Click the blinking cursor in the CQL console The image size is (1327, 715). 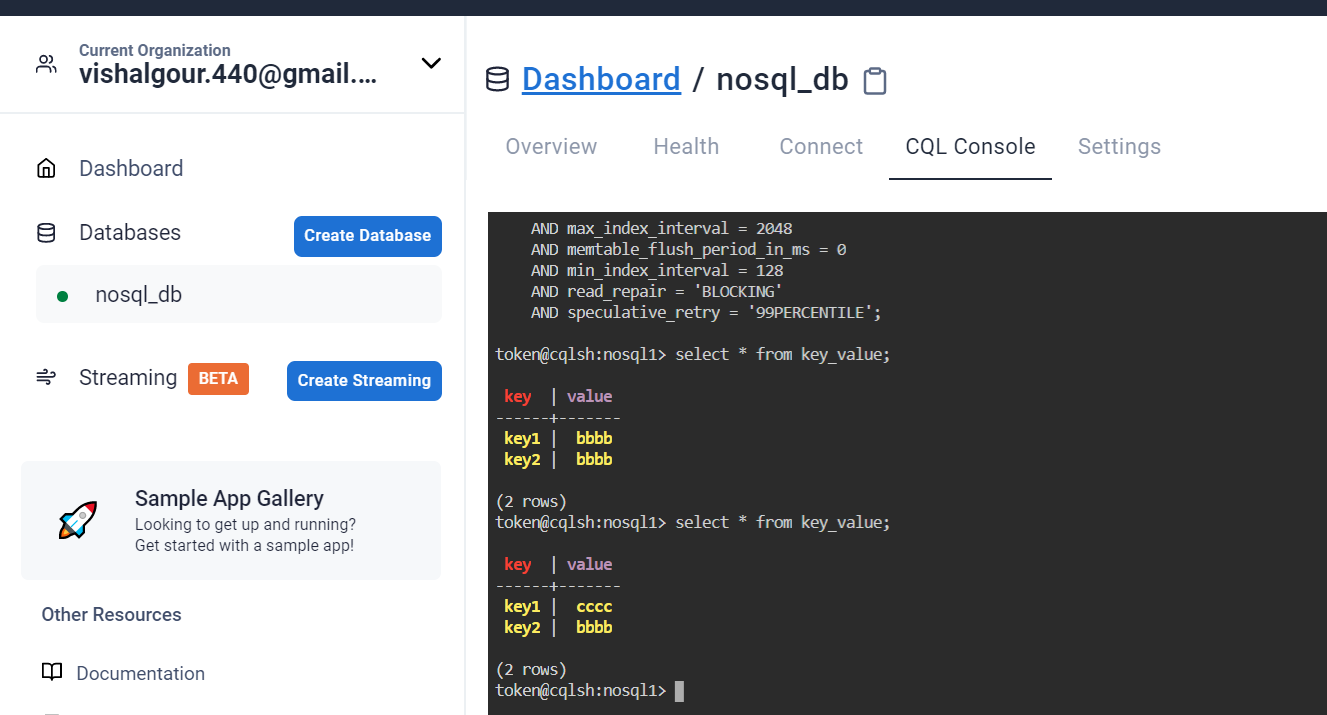point(679,690)
